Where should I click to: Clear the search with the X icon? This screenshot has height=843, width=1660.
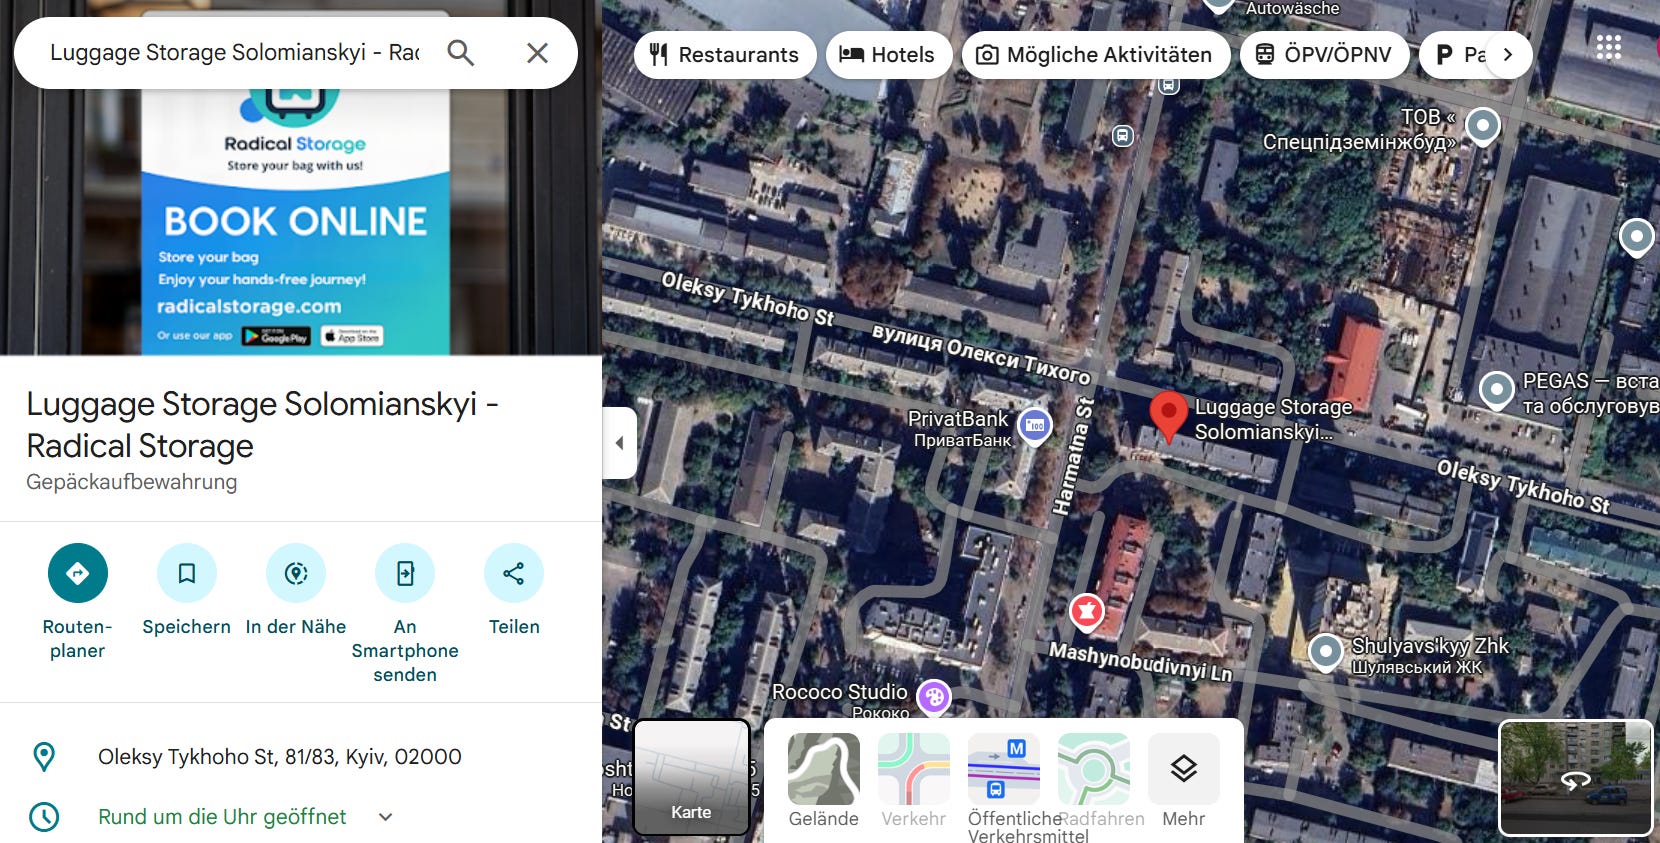click(537, 53)
